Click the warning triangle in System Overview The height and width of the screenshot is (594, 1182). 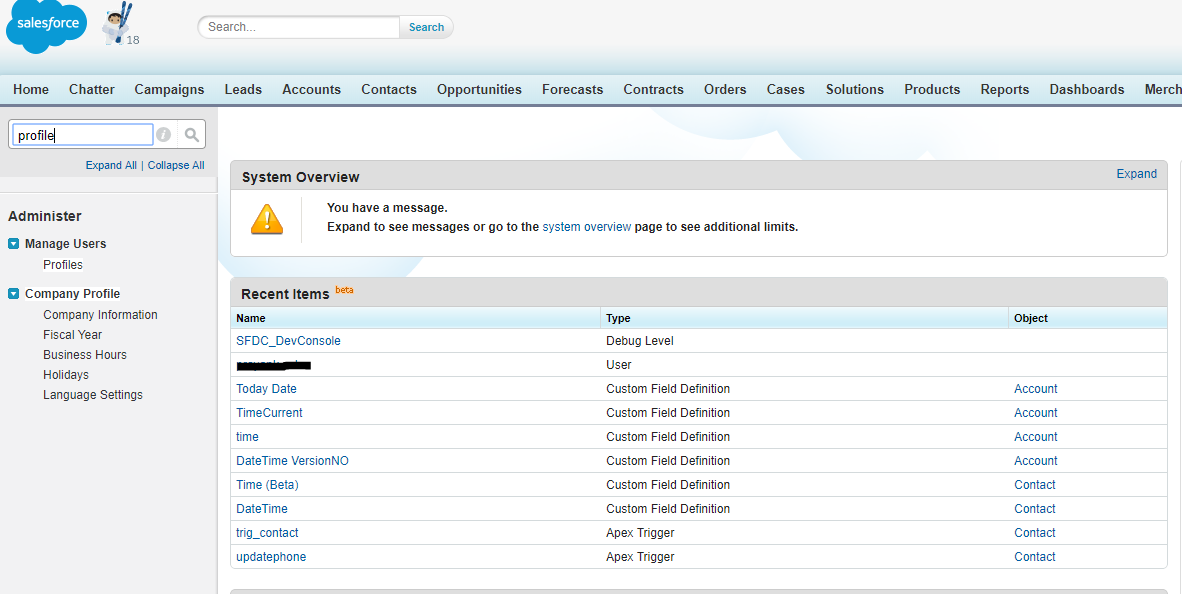coord(267,218)
